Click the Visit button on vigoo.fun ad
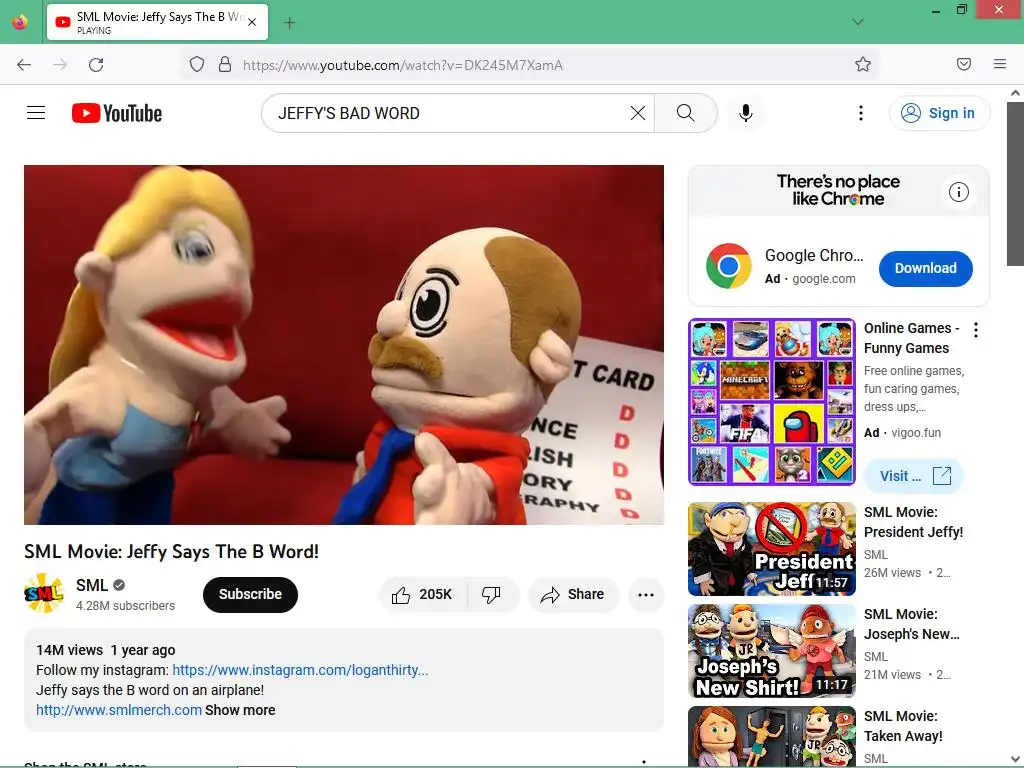This screenshot has height=768, width=1024. (x=914, y=476)
